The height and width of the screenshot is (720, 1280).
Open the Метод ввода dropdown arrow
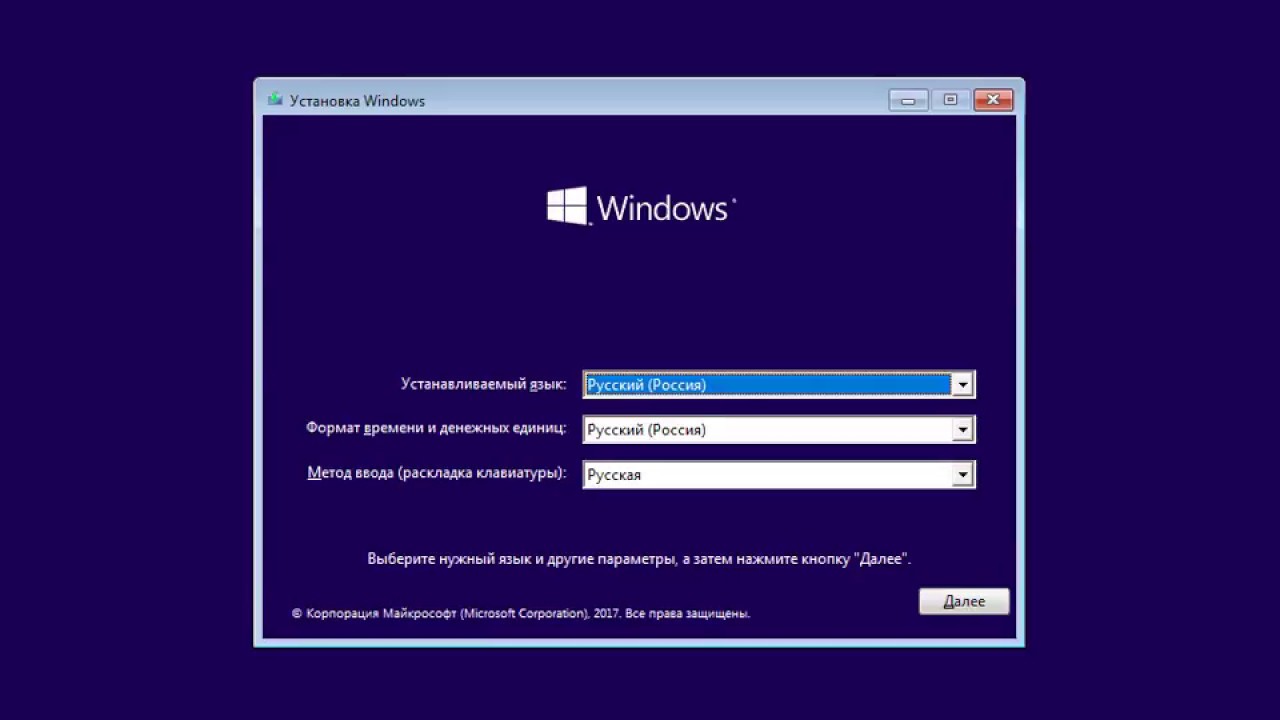tap(962, 474)
